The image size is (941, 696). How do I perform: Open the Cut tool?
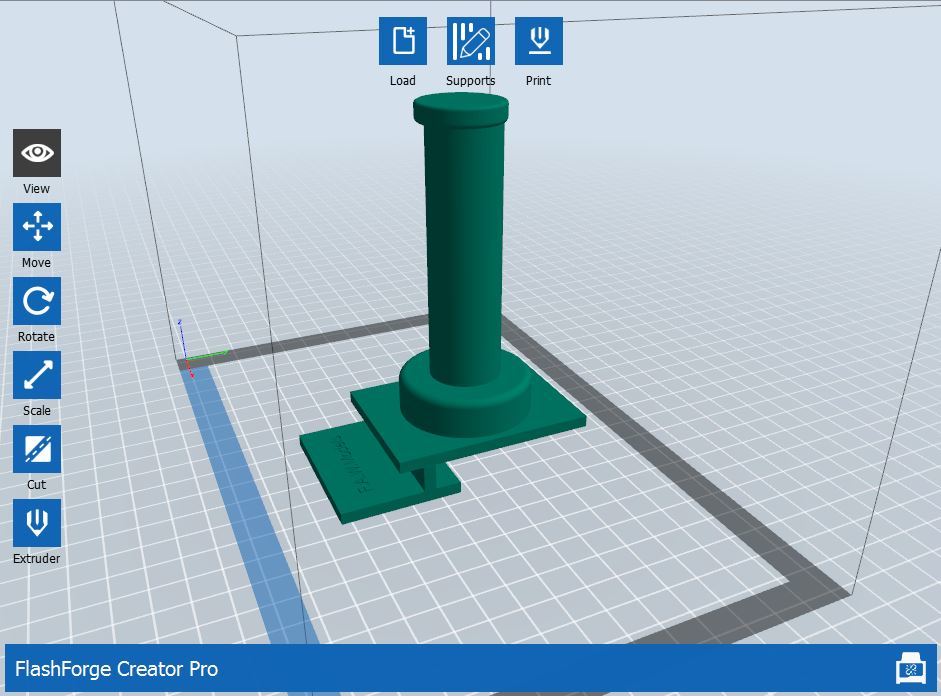(x=37, y=449)
